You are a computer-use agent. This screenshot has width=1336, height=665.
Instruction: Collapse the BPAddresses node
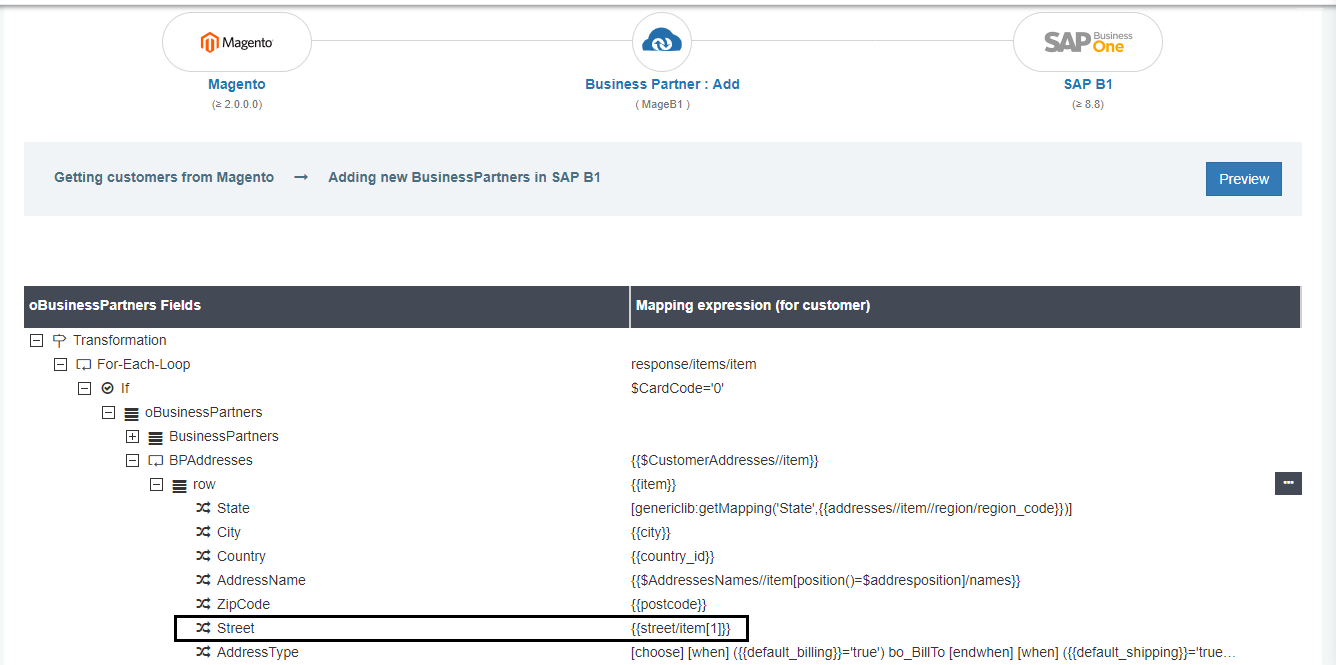tap(132, 460)
